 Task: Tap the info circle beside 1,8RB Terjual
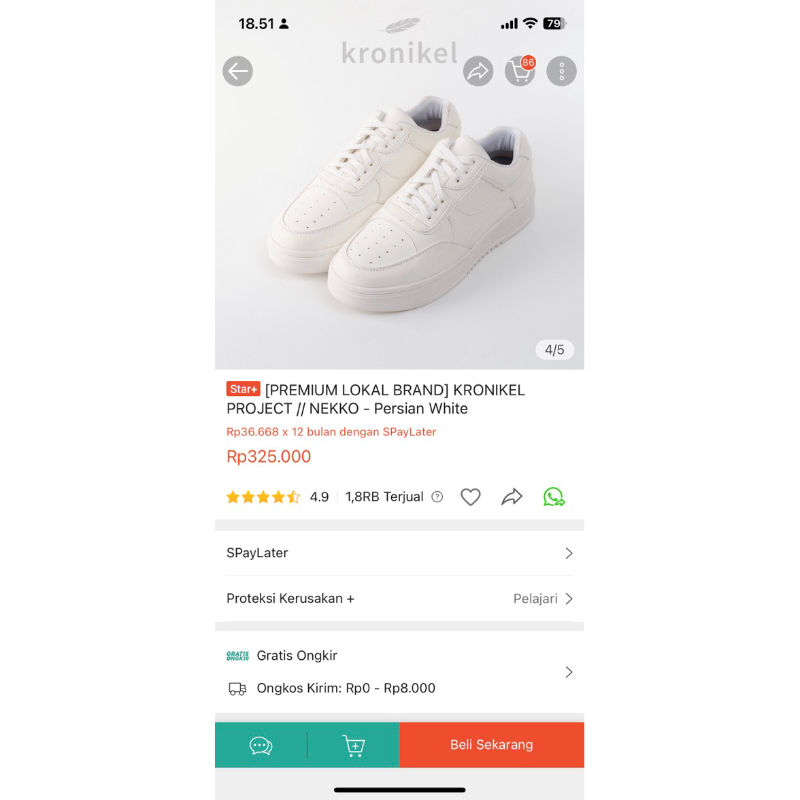click(437, 496)
